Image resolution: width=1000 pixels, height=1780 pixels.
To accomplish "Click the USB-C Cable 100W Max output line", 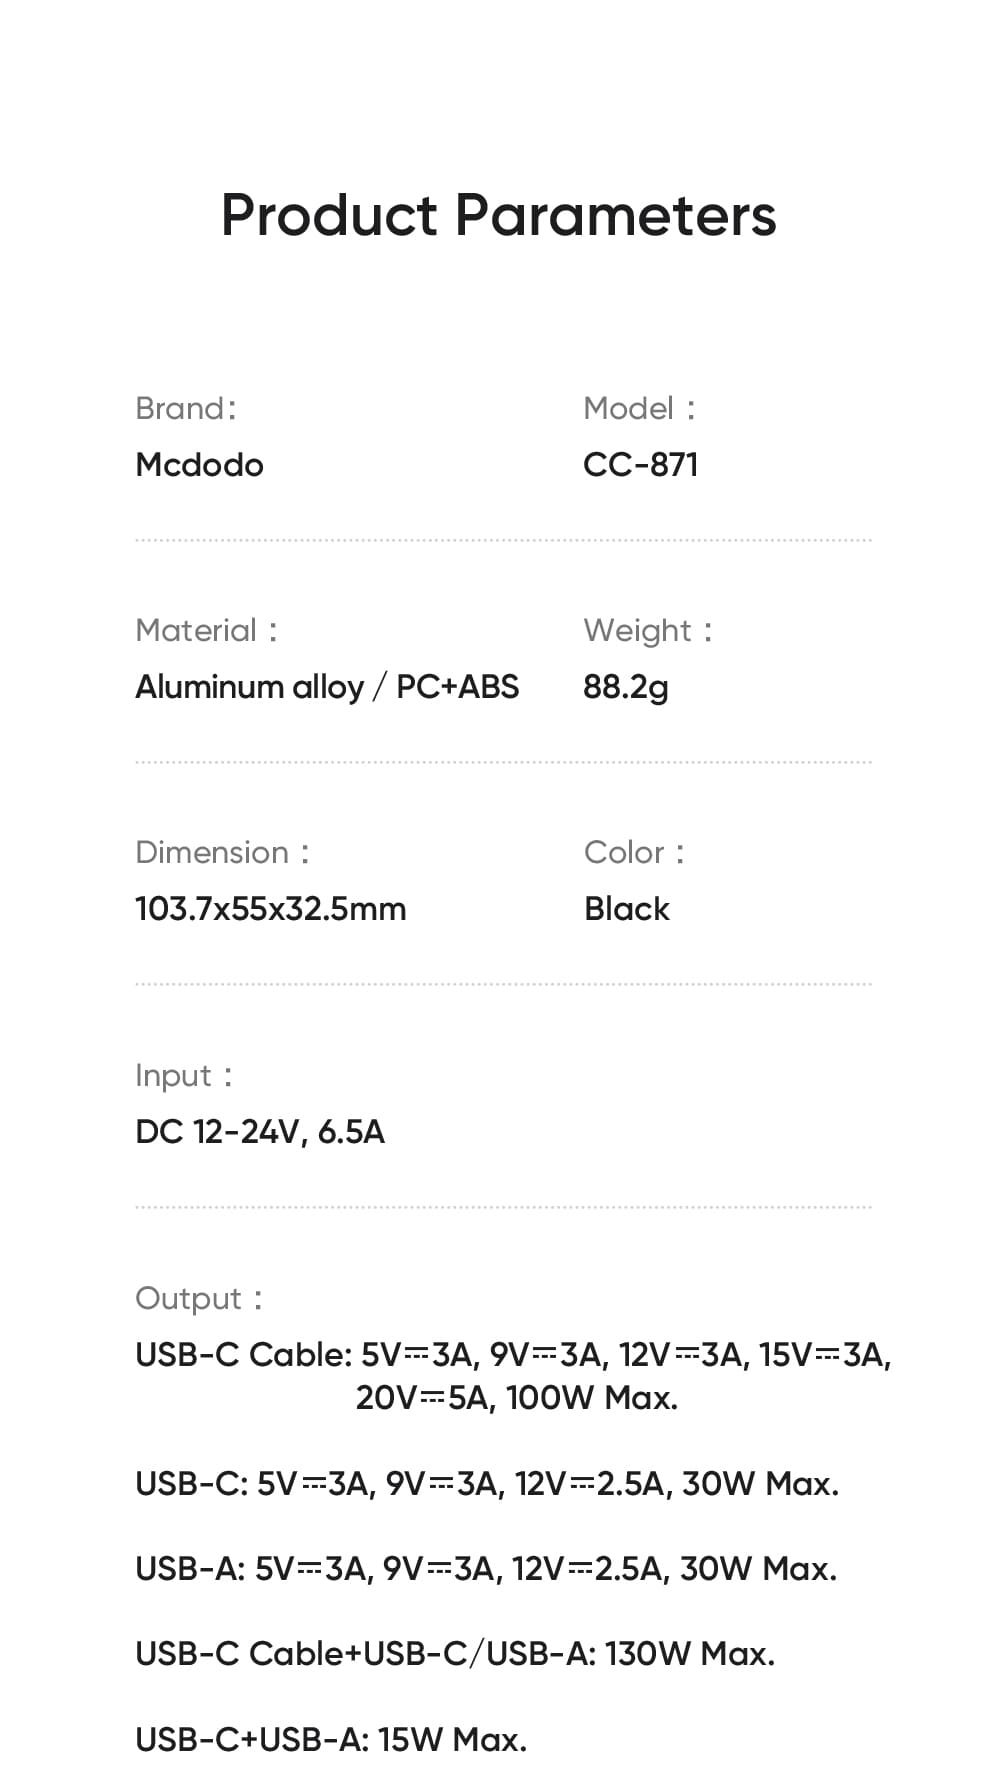I will (x=513, y=1376).
